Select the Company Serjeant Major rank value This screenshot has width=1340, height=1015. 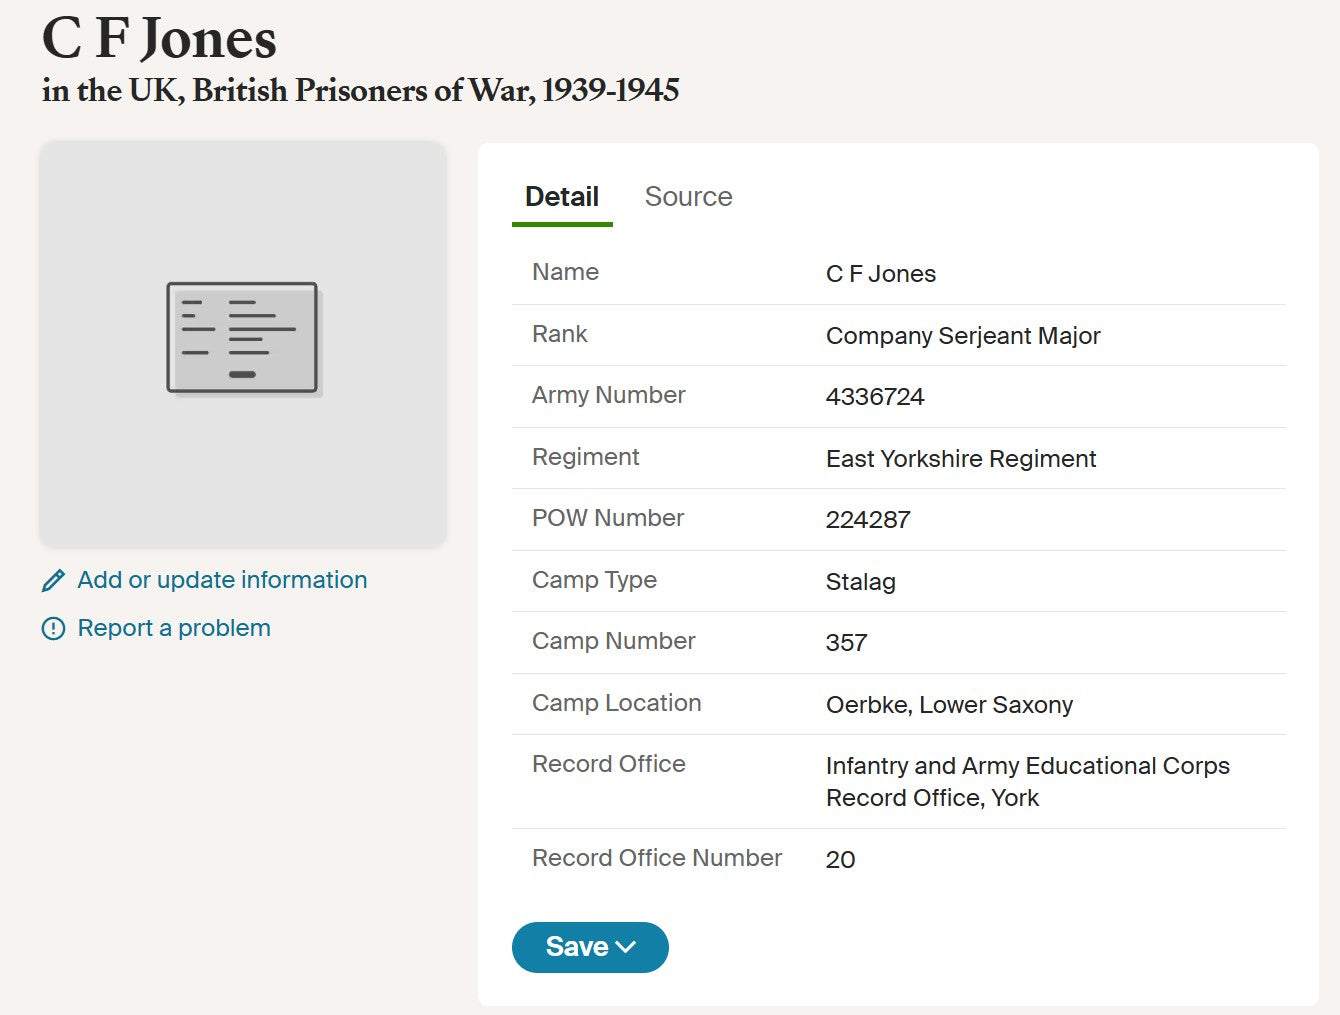pos(962,336)
